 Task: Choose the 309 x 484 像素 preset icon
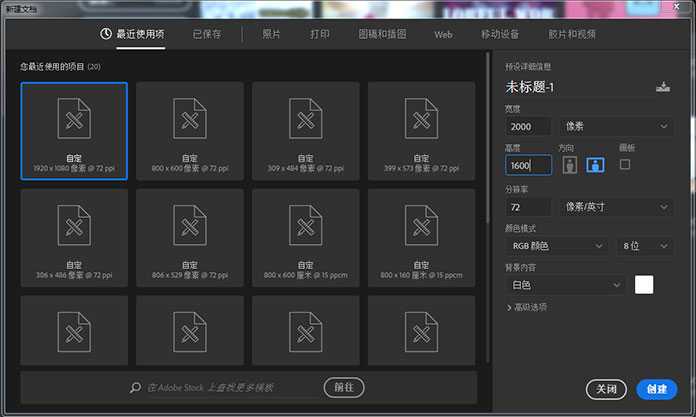point(305,120)
